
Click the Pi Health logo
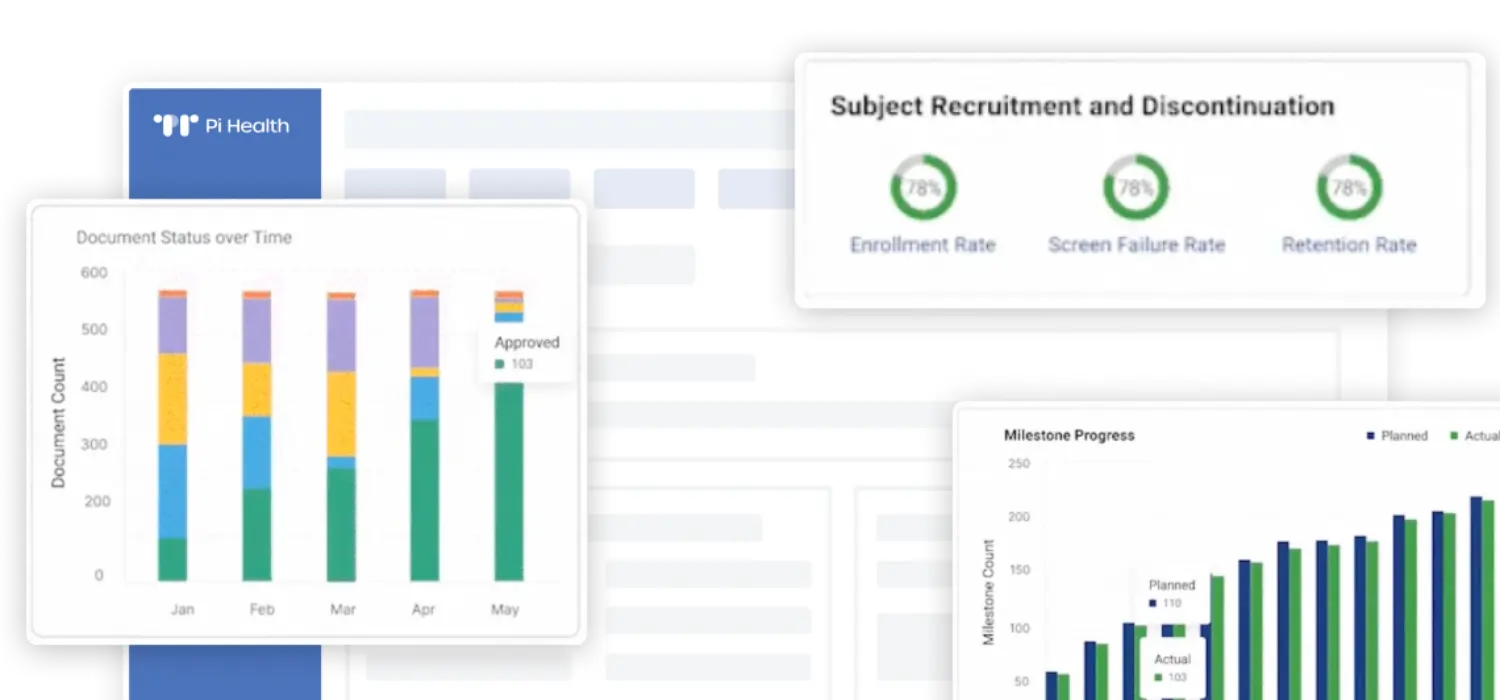click(221, 126)
